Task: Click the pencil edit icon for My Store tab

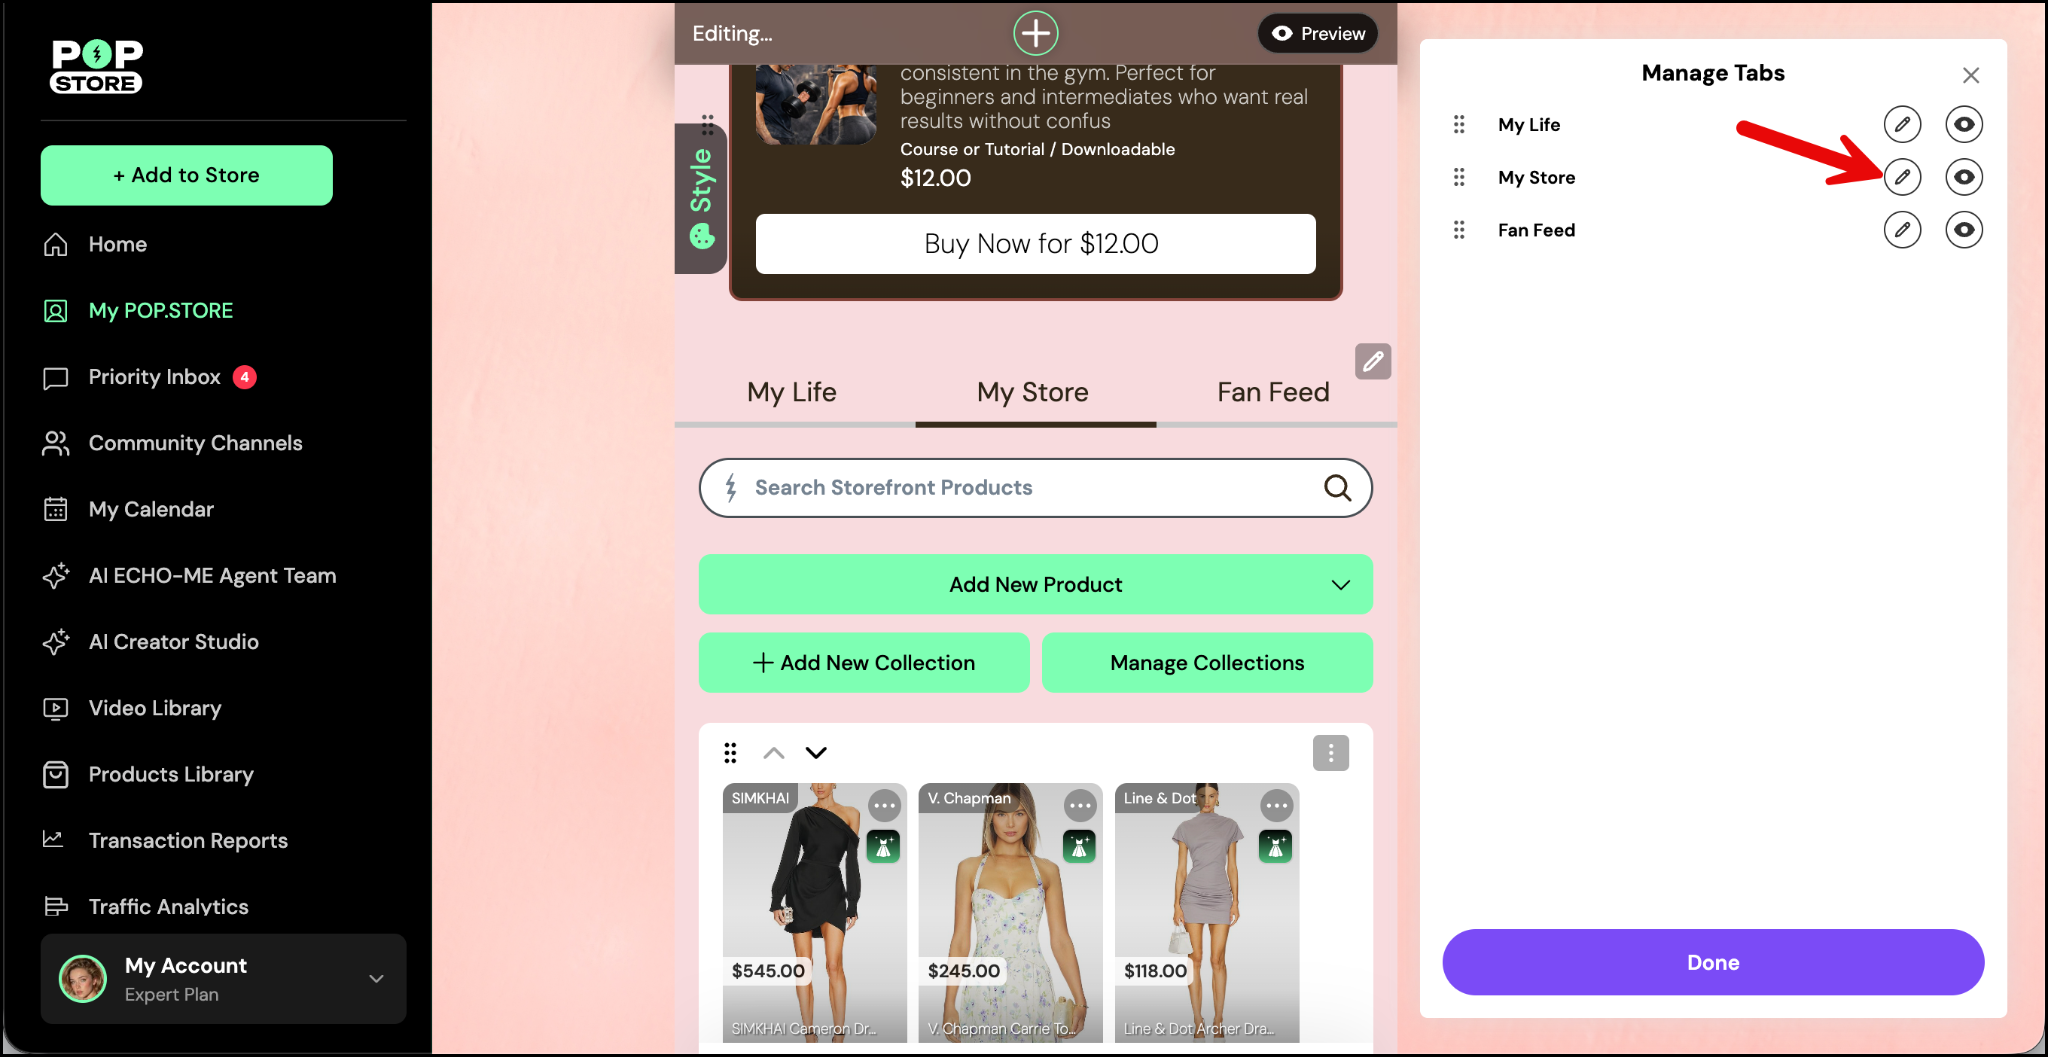Action: pos(1902,177)
